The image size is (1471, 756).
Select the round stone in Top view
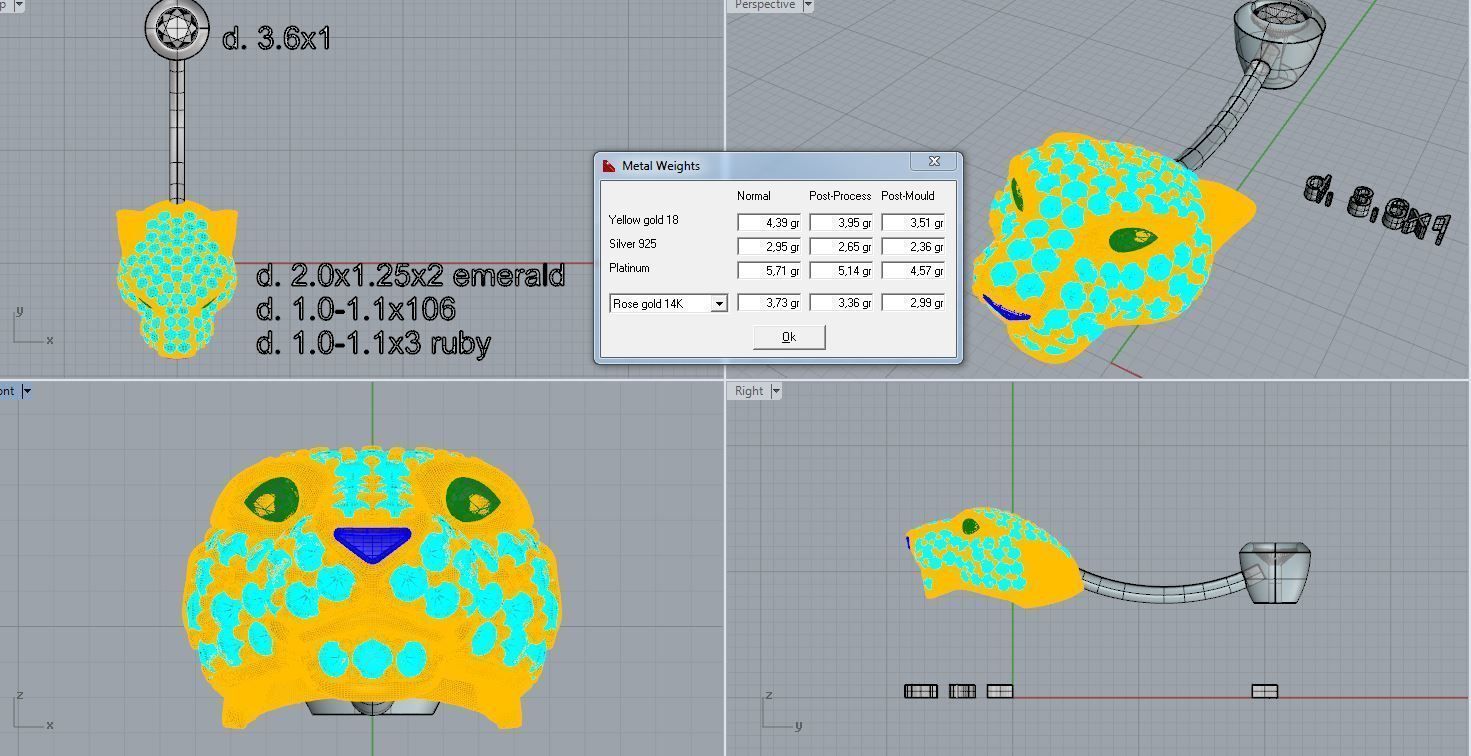click(x=177, y=29)
